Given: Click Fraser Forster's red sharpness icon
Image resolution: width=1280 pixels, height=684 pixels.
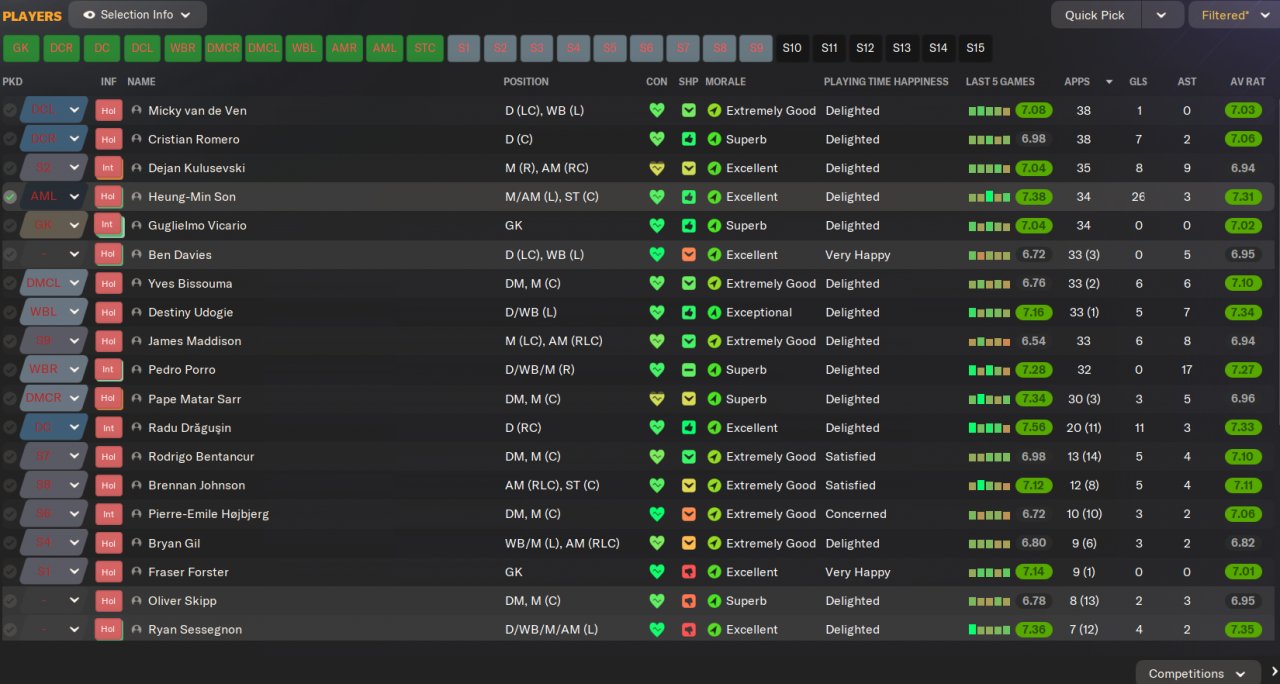Looking at the screenshot, I should 689,572.
